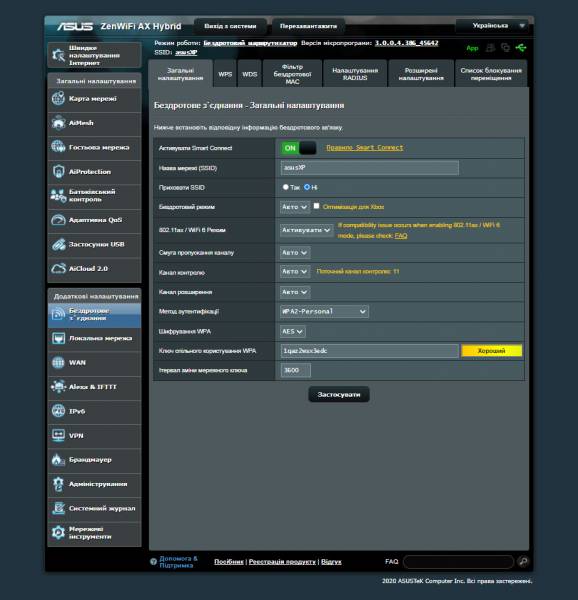Click the logout button in the header
Viewport: 578px width, 600px height.
coord(230,26)
